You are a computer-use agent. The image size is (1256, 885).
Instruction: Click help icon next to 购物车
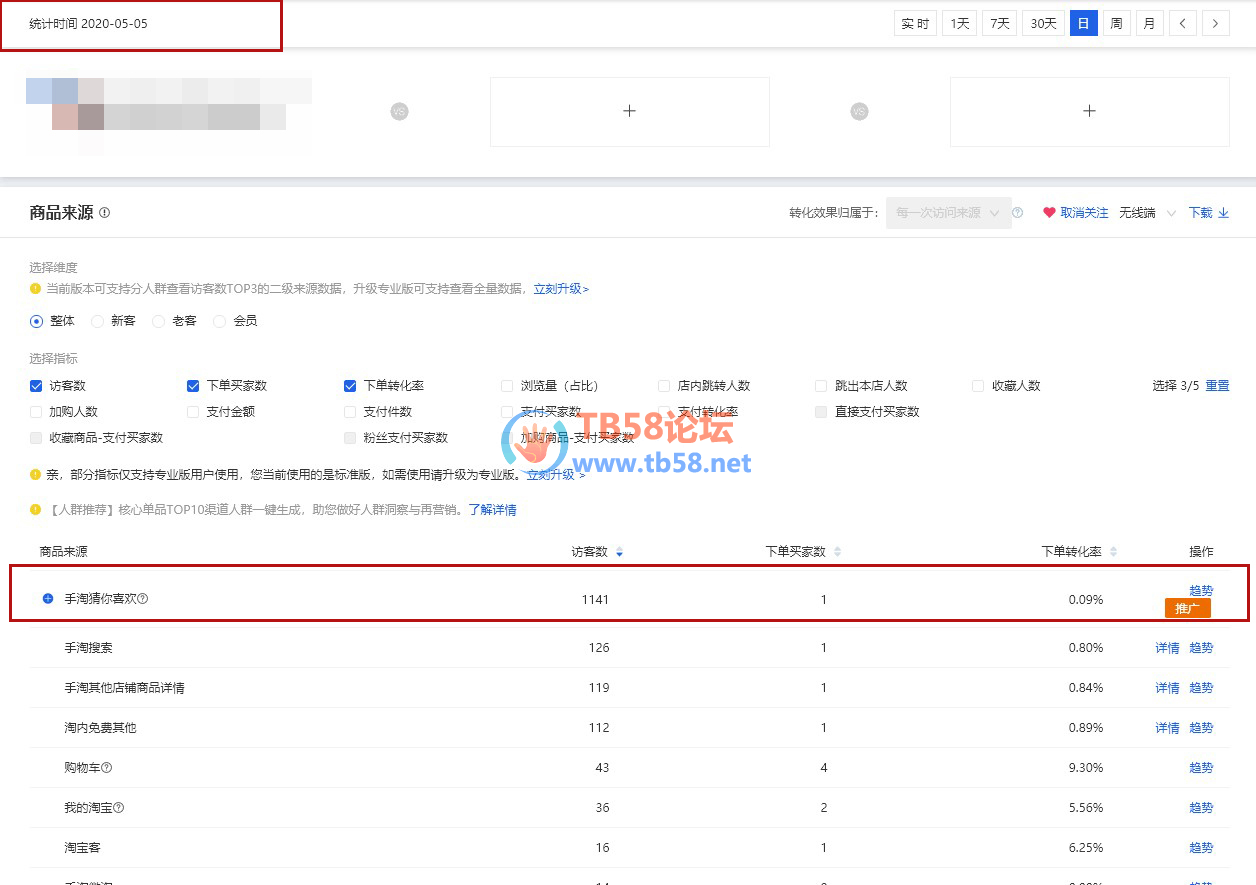107,768
